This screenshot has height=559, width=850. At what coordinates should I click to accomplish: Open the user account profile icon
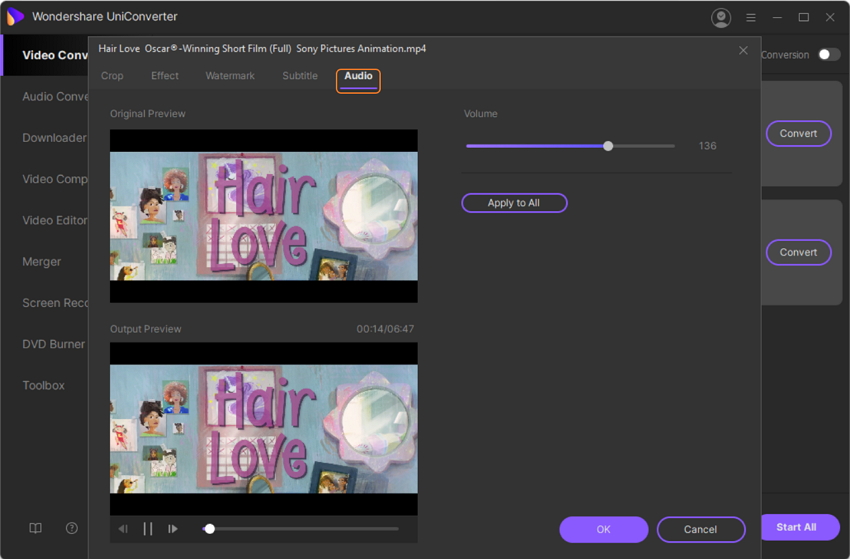pyautogui.click(x=720, y=18)
